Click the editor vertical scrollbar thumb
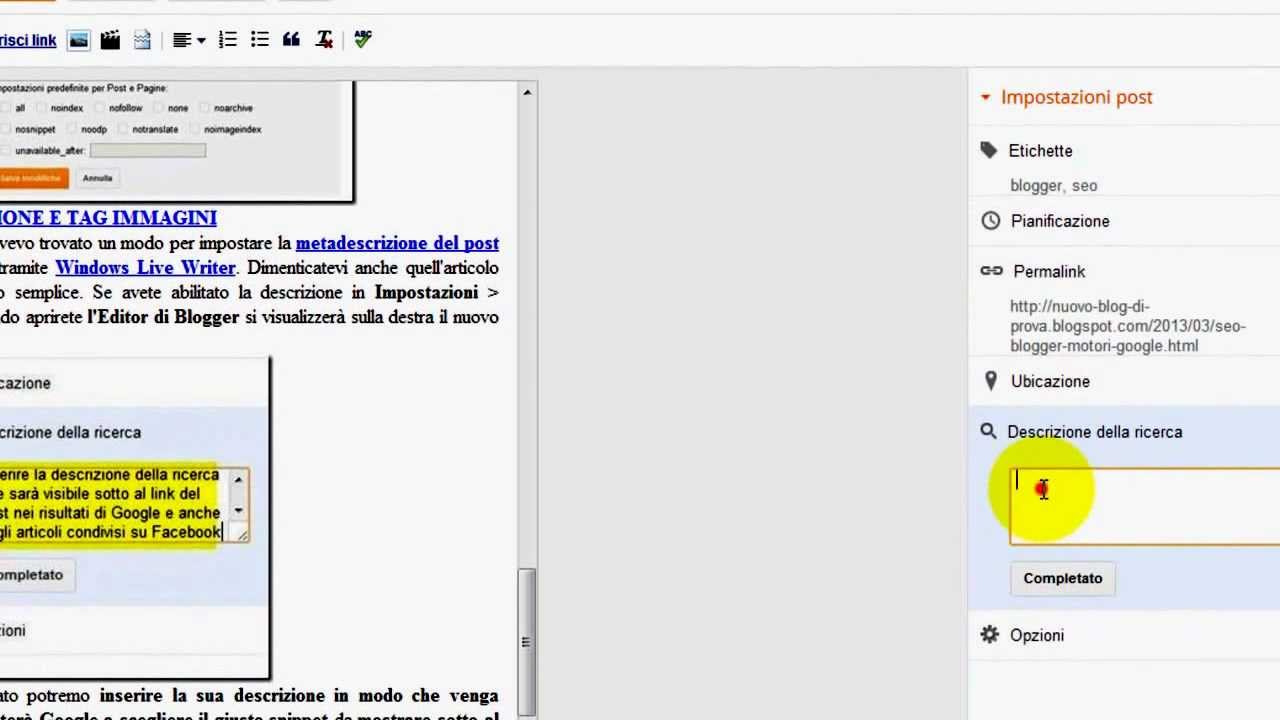 (x=526, y=640)
